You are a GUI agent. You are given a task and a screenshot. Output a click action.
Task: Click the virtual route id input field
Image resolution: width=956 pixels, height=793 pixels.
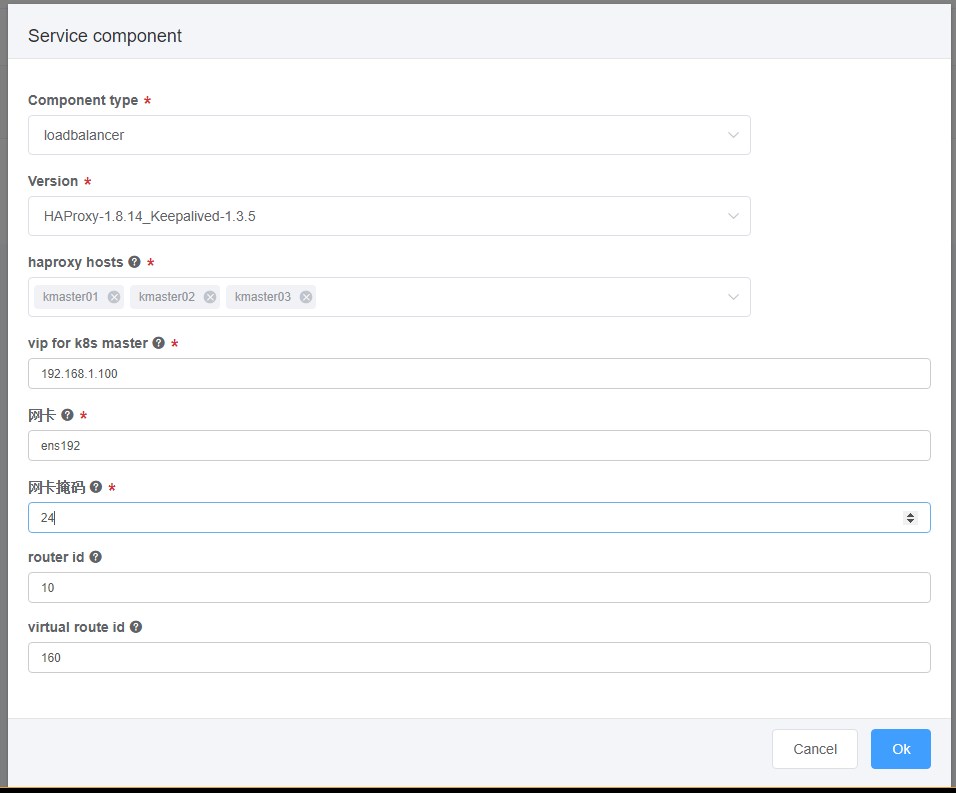479,658
